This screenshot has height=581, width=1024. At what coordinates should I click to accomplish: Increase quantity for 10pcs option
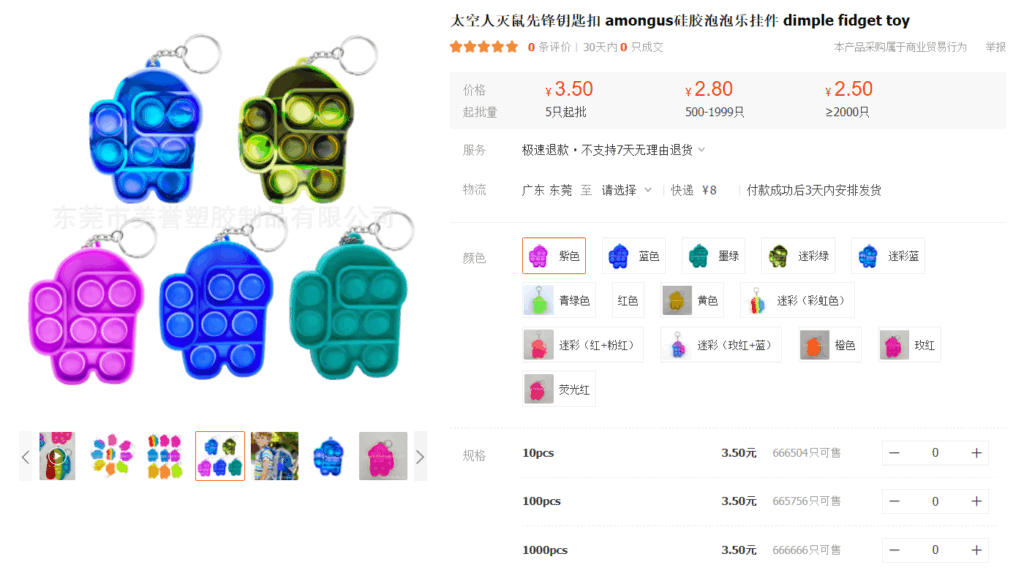click(976, 453)
